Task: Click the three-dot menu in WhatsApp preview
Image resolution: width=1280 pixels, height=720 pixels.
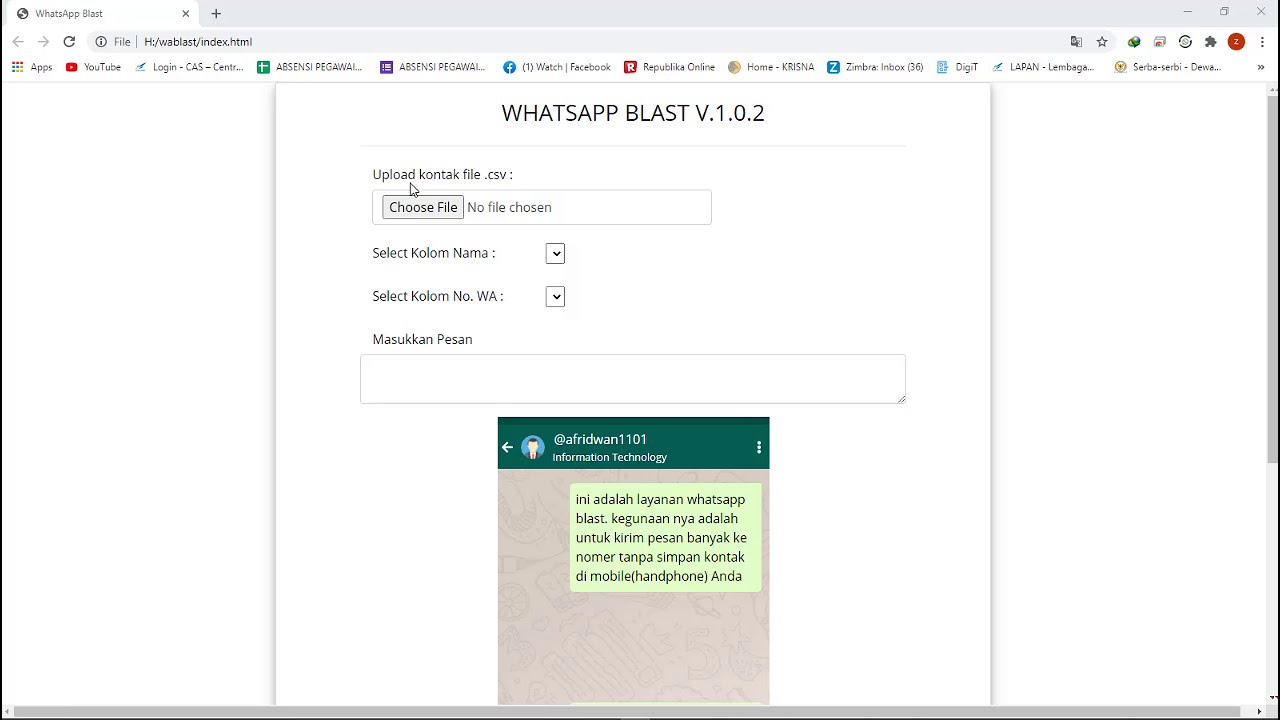Action: pyautogui.click(x=759, y=447)
